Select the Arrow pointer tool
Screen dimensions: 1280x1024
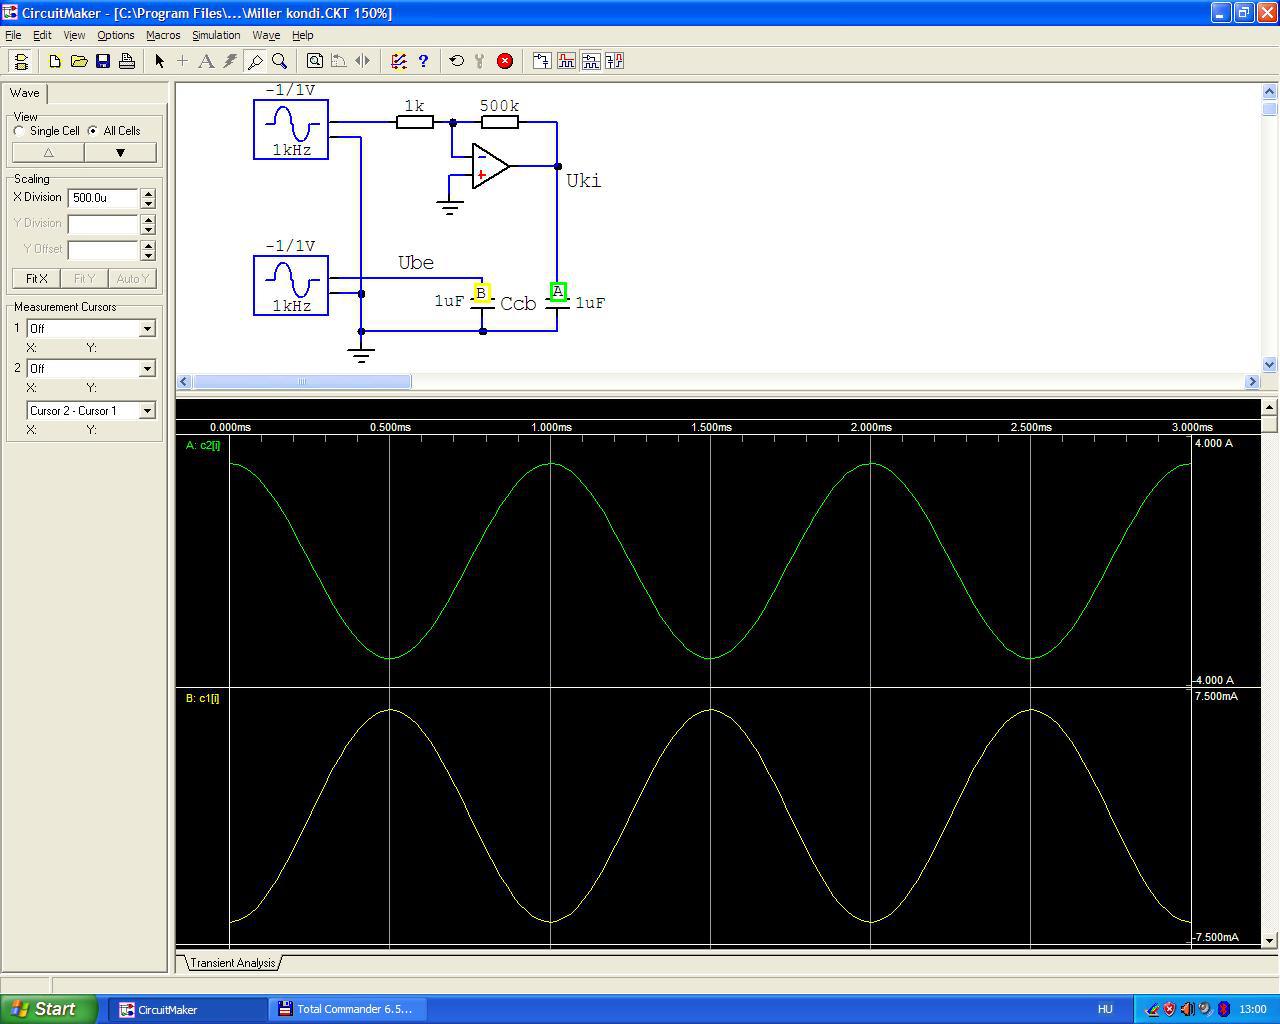coord(159,61)
